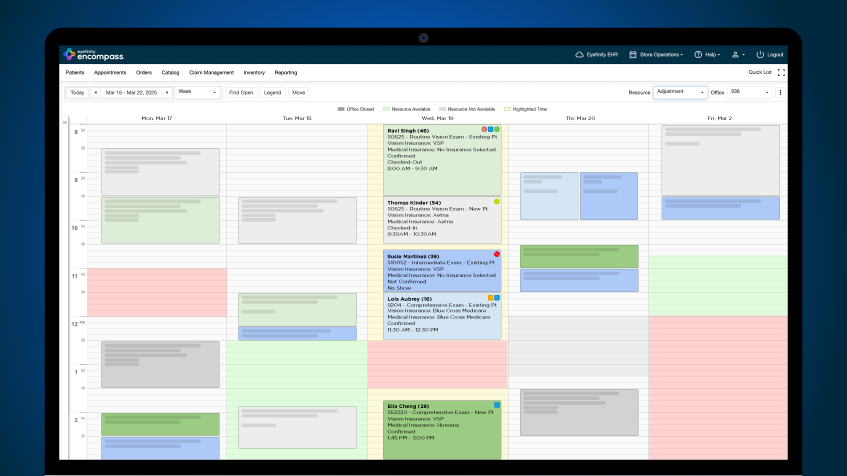
Task: Click the Find Open button
Action: (241, 92)
